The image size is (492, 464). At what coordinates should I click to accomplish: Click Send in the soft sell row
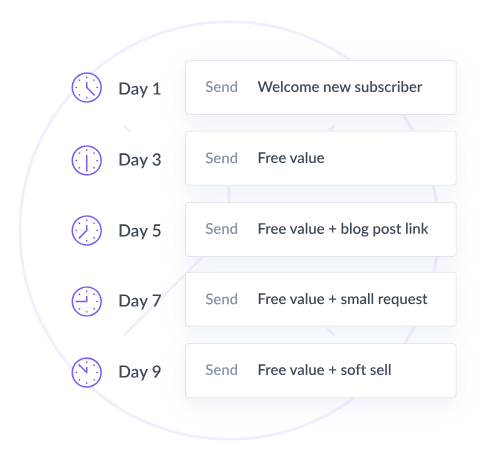point(222,370)
